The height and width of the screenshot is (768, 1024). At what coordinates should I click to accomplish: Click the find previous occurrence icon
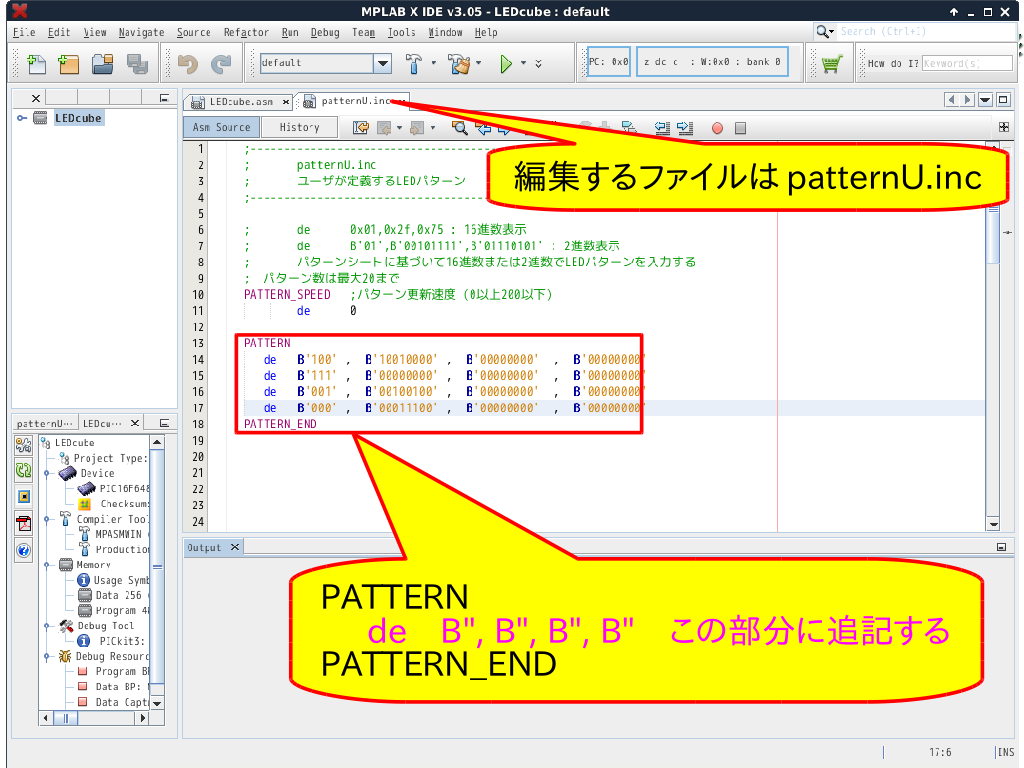tap(484, 128)
